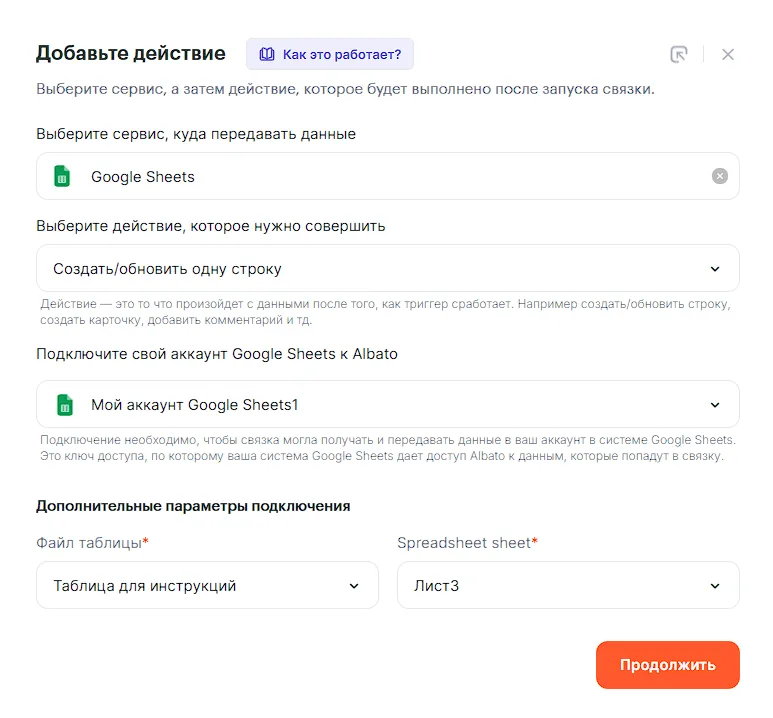The image size is (773, 718).
Task: Click the service field showing Google Sheets
Action: point(387,176)
